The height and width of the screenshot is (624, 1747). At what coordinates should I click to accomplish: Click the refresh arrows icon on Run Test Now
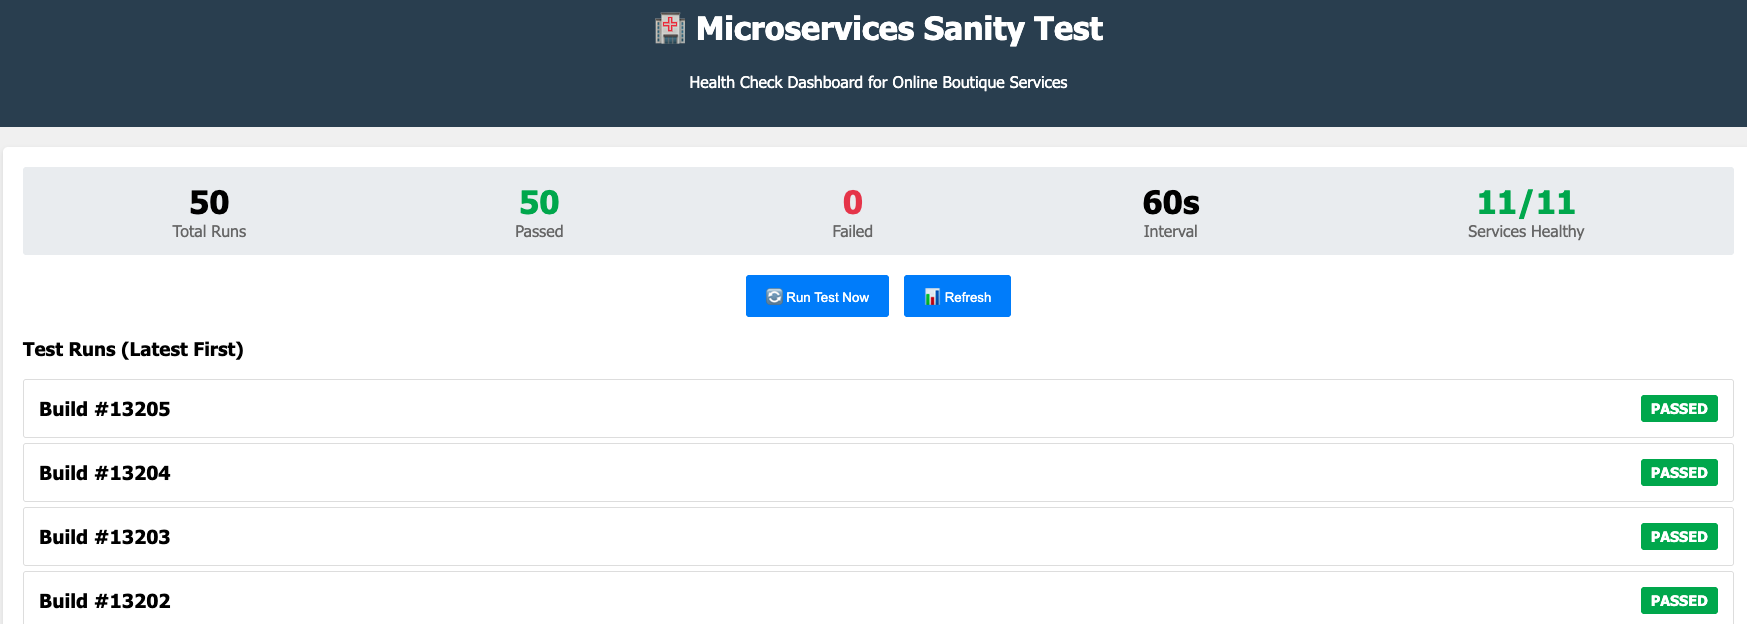774,296
